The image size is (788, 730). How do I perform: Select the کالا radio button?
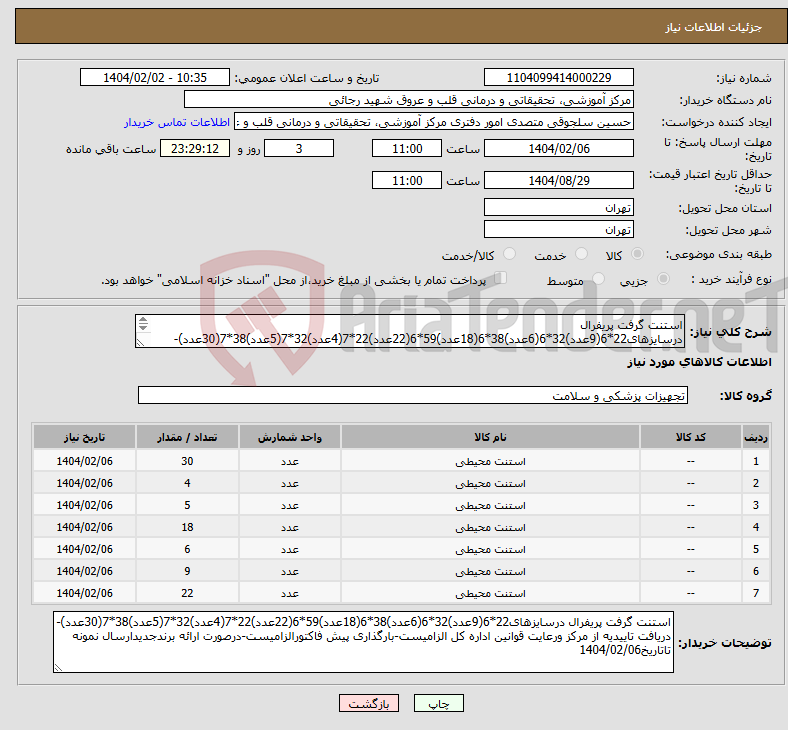tap(637, 255)
